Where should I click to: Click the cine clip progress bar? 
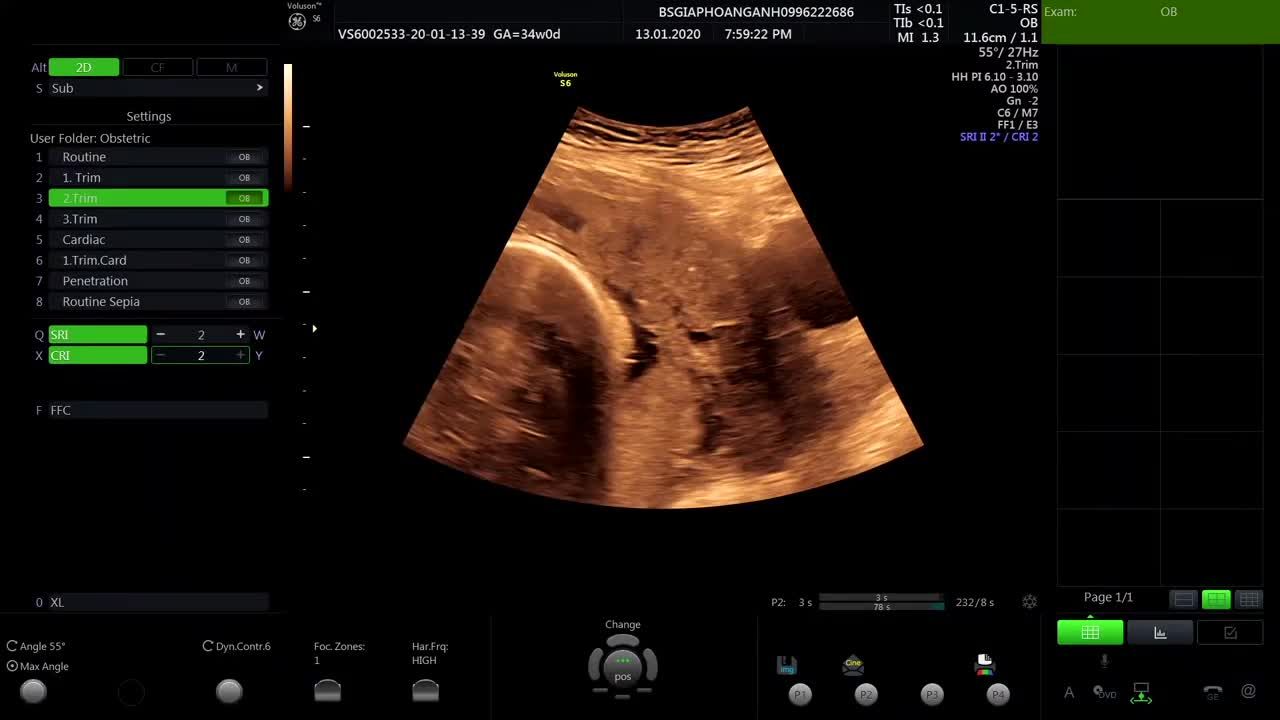click(x=880, y=602)
